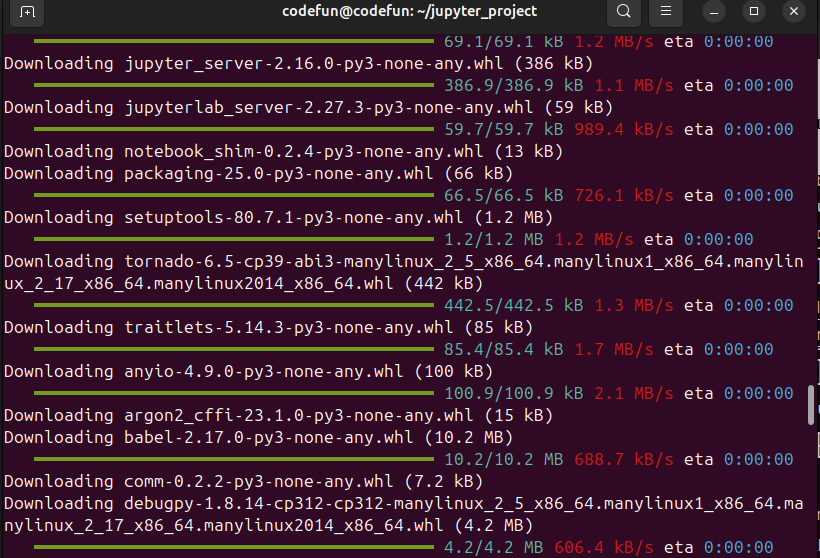Click the 1.2/1.2 MB size text
Viewport: 820px width, 558px height.
493,239
